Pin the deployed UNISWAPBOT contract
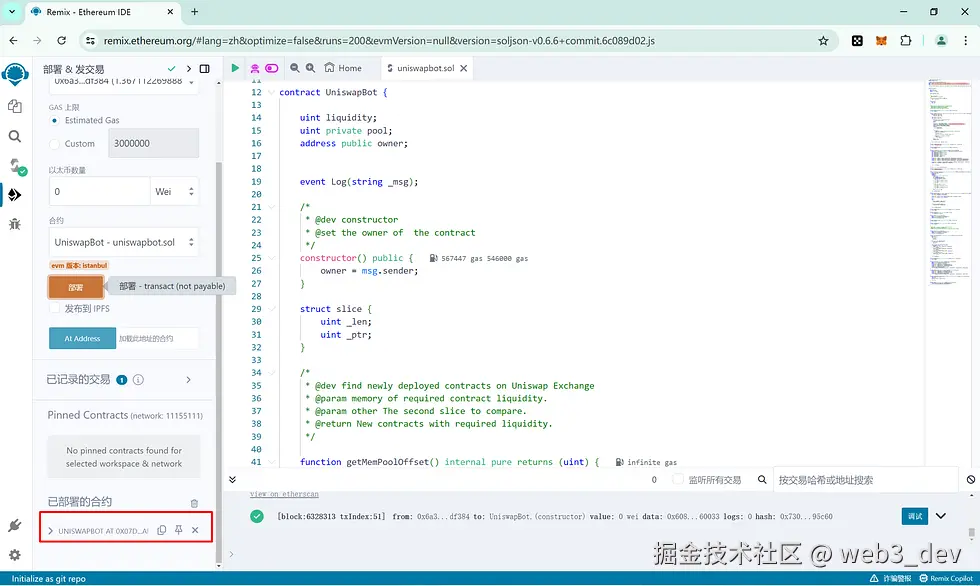Viewport: 980px width, 586px height. tap(179, 530)
